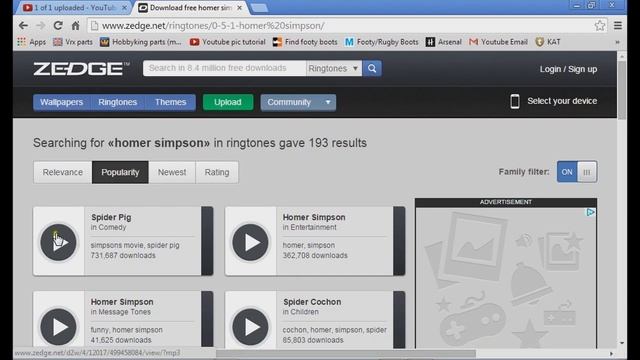Sort results by Relevance
The width and height of the screenshot is (640, 360).
pos(62,172)
